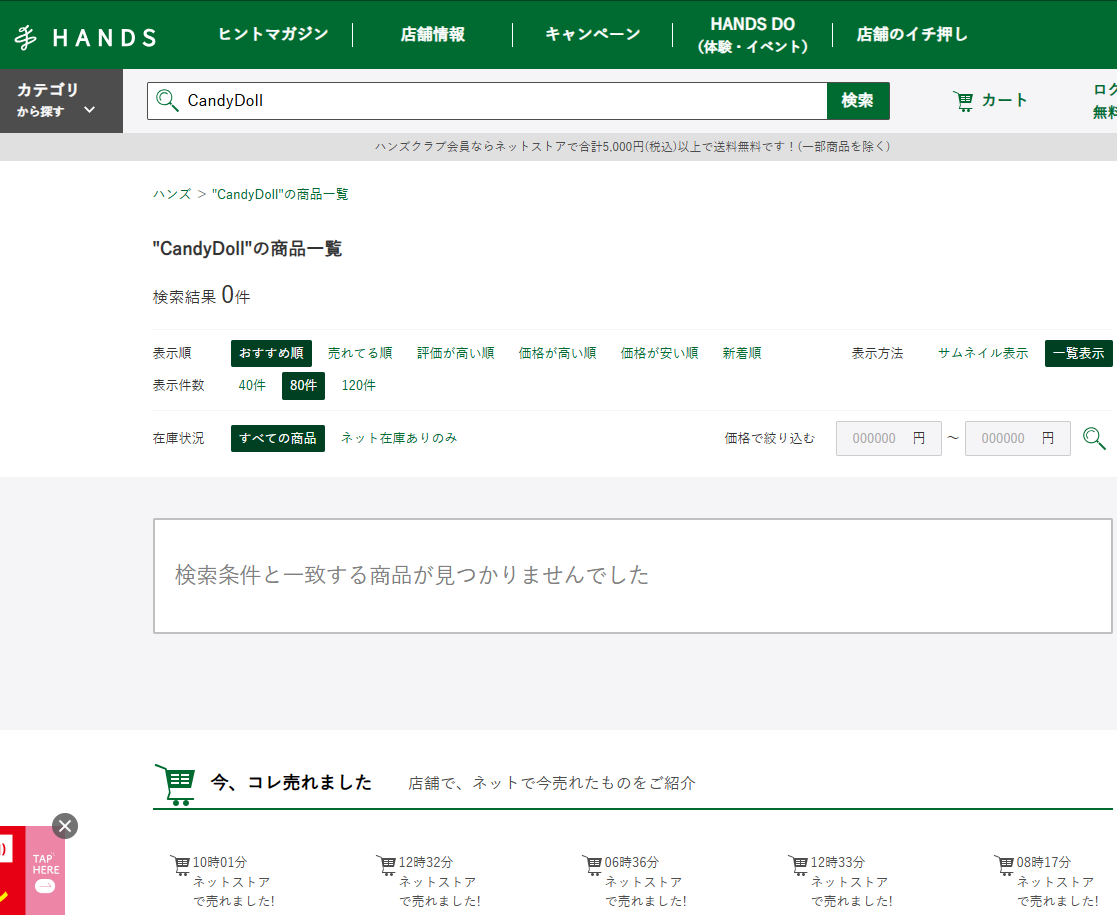This screenshot has height=915, width=1117.
Task: Click the cart icon next to 10時01分
Action: (x=180, y=864)
